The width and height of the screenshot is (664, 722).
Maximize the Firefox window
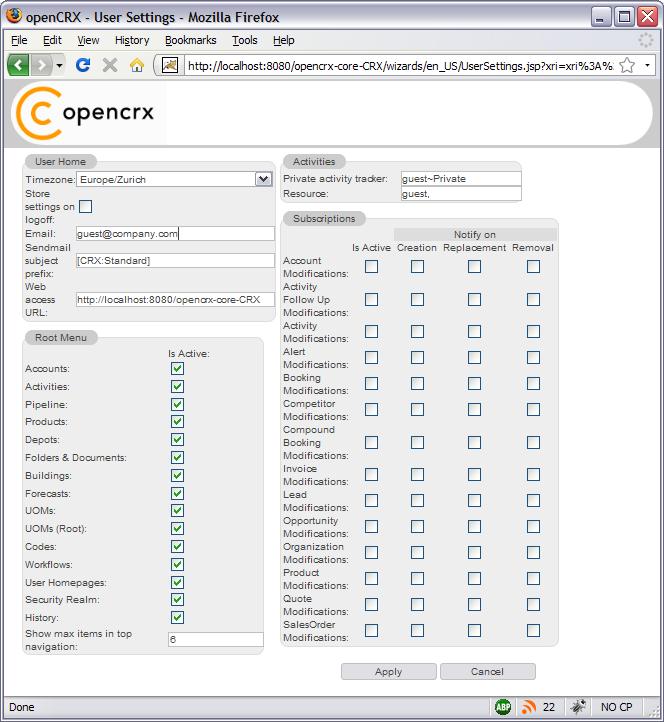coord(624,17)
